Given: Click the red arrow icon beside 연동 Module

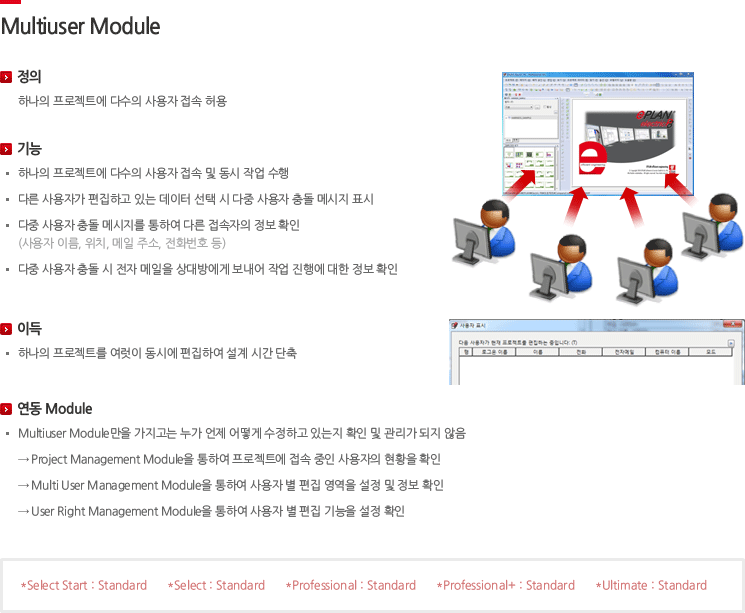Looking at the screenshot, I should 6,409.
